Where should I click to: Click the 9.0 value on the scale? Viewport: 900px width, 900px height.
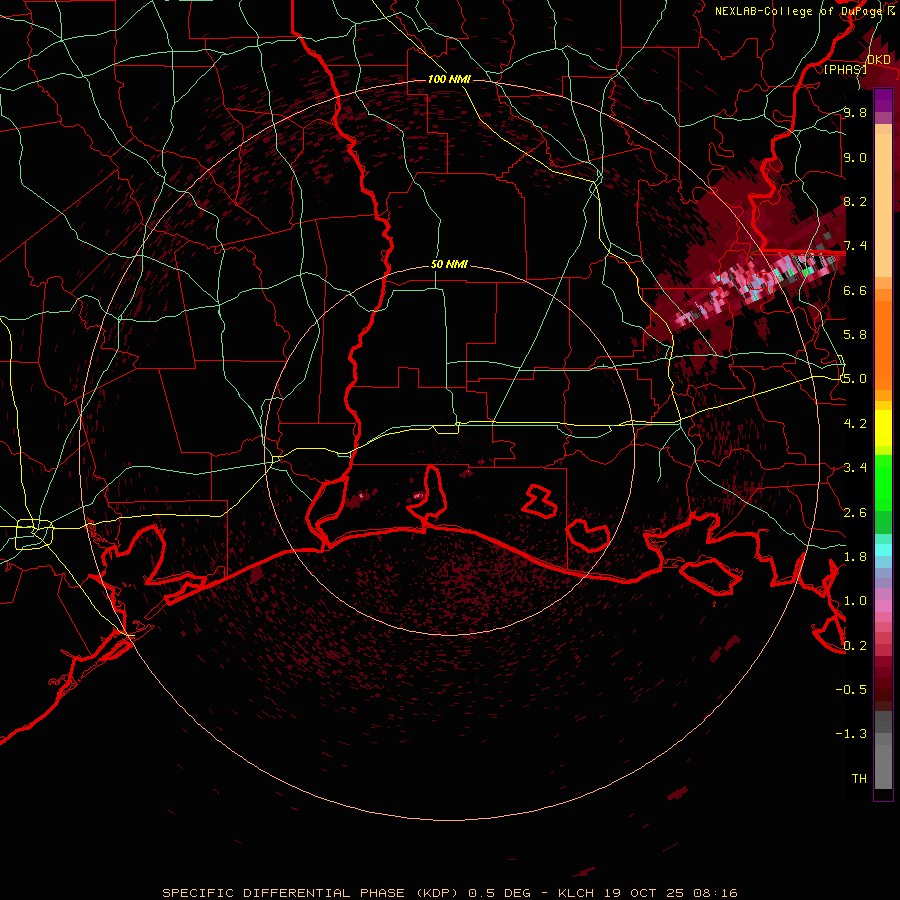click(855, 157)
